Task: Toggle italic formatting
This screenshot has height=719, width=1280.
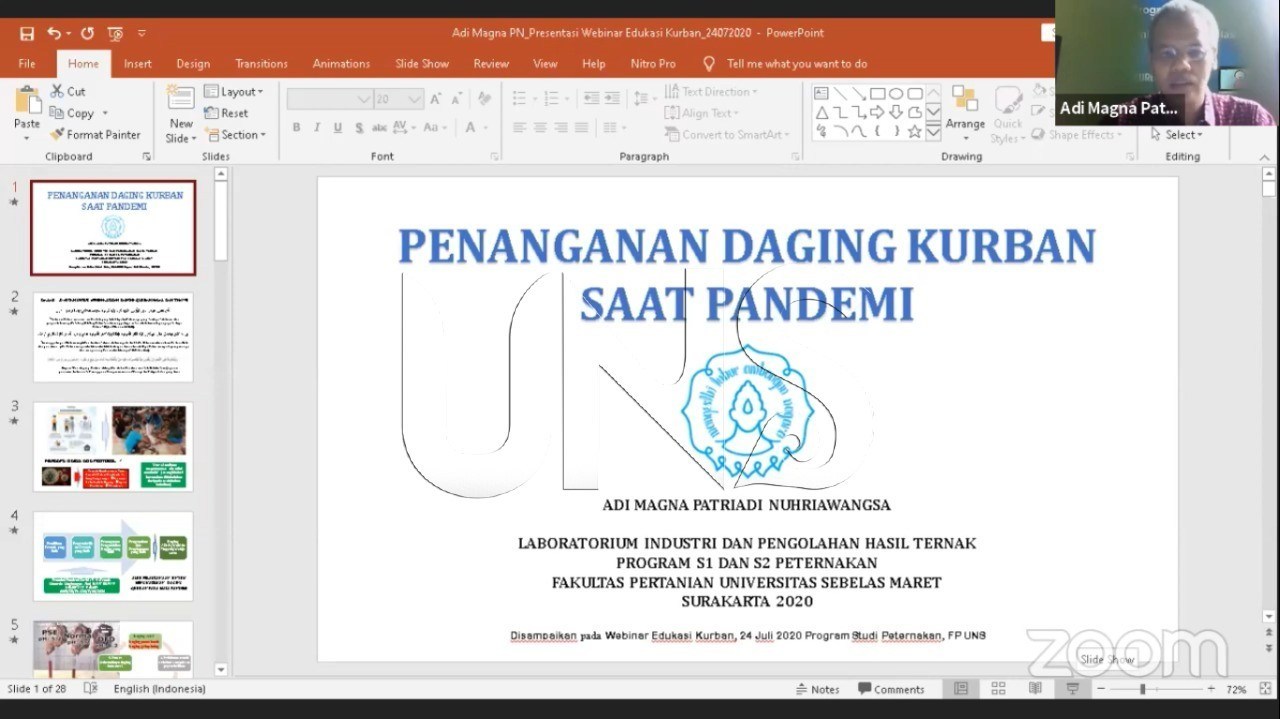Action: point(316,127)
